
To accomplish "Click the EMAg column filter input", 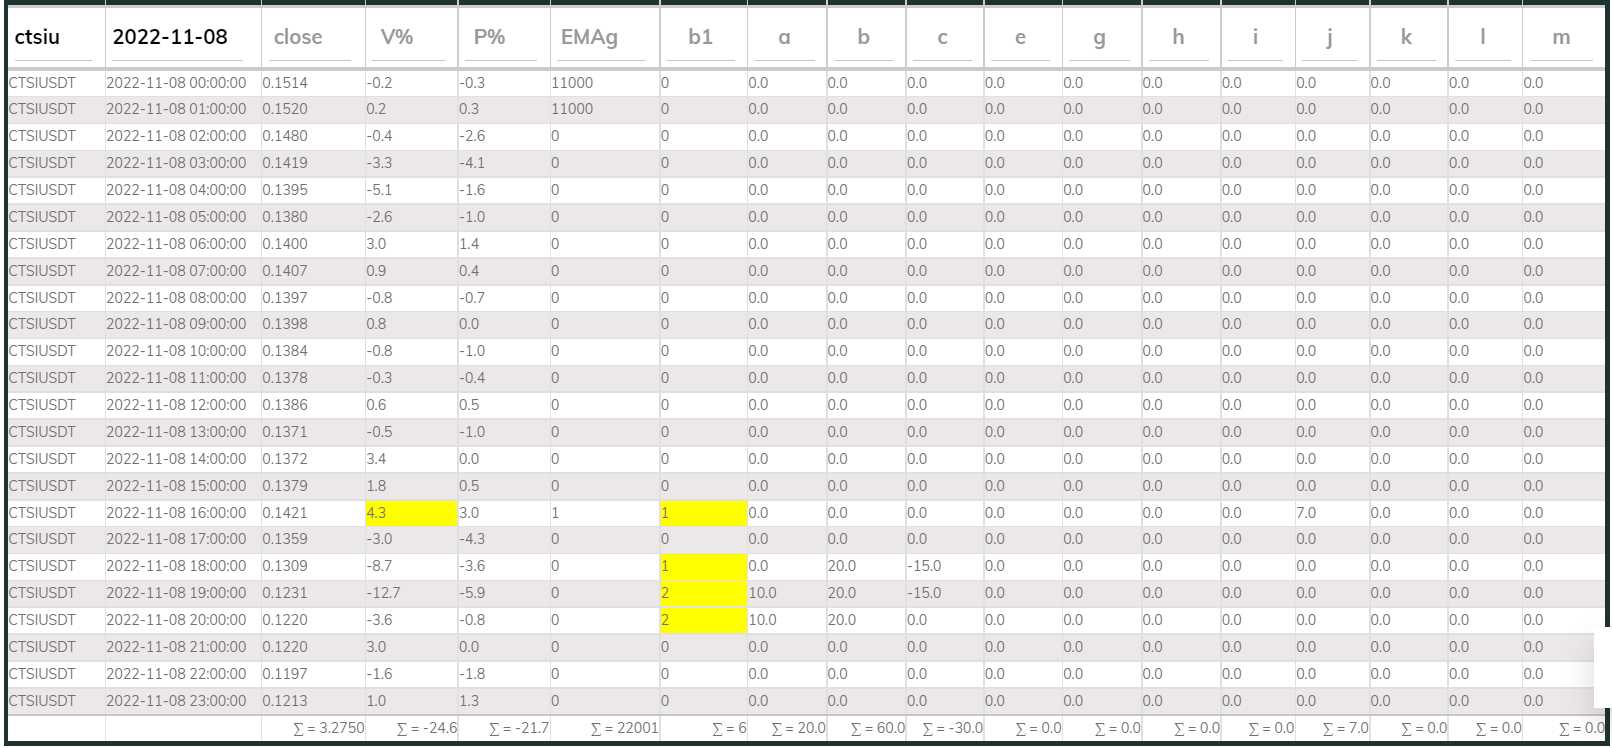I will point(603,38).
